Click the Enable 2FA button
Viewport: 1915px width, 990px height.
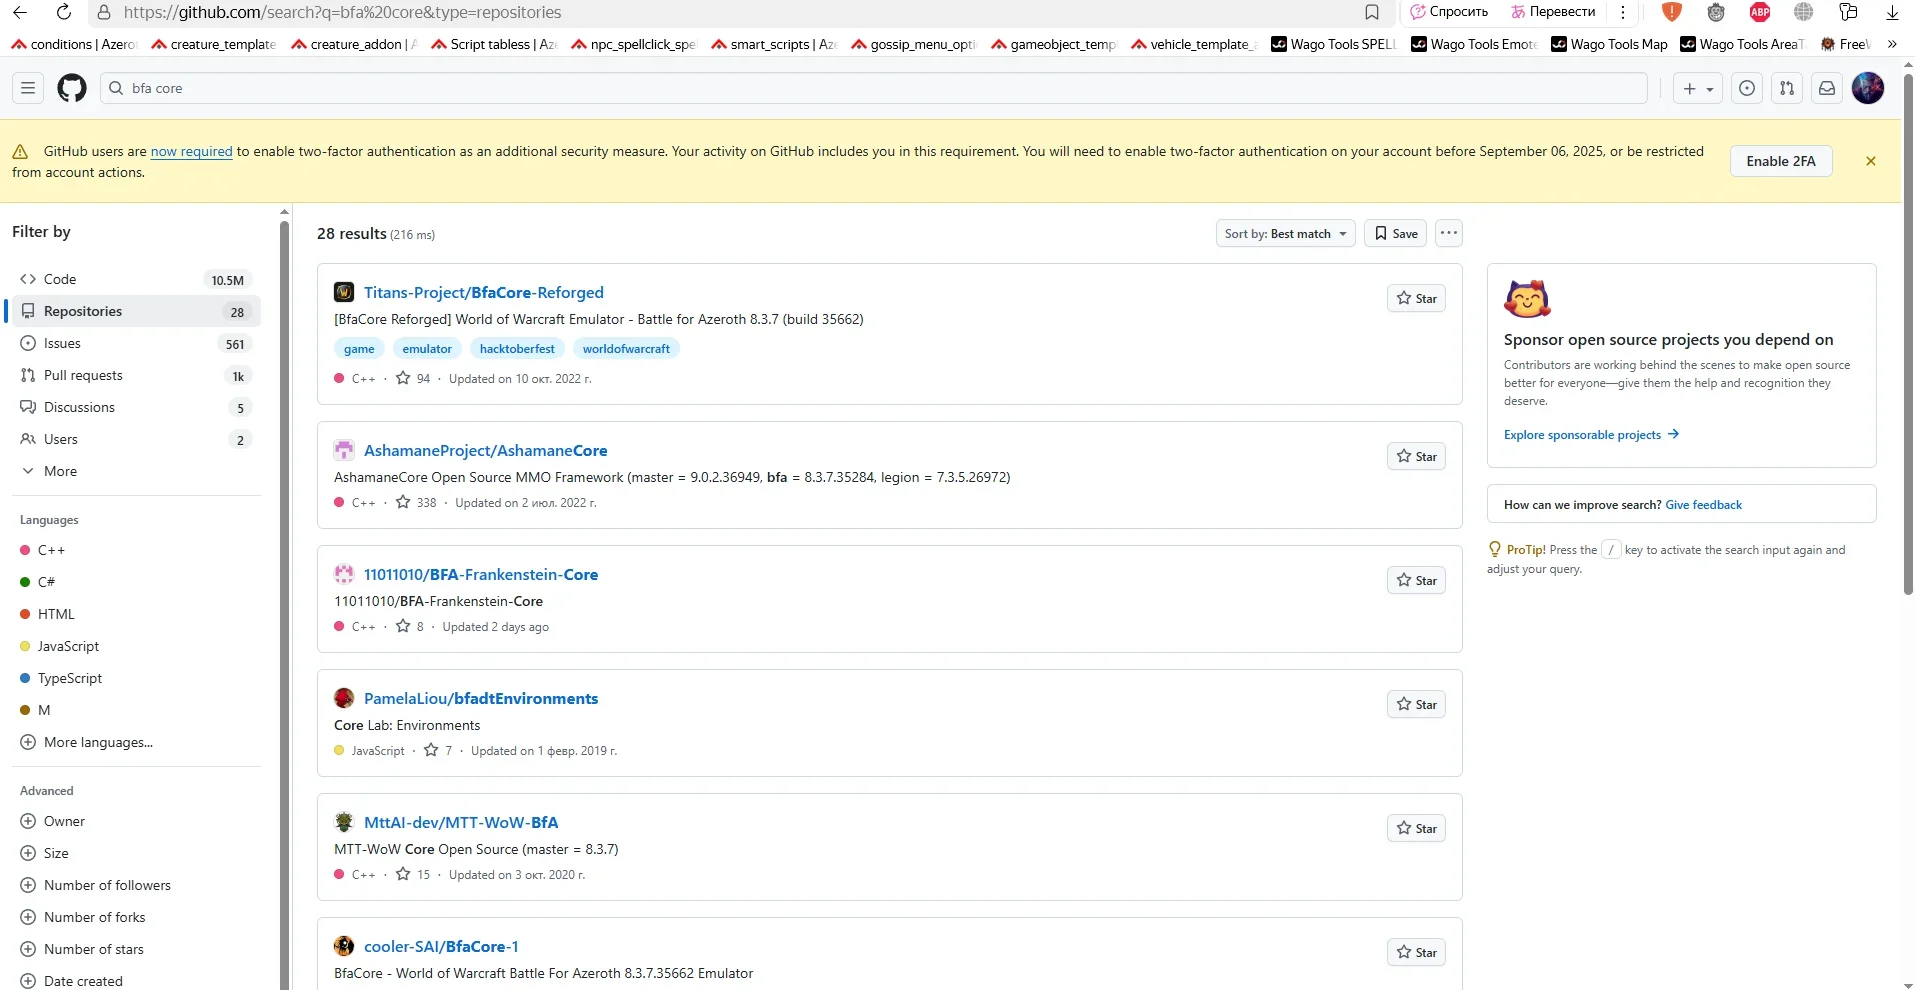point(1781,161)
